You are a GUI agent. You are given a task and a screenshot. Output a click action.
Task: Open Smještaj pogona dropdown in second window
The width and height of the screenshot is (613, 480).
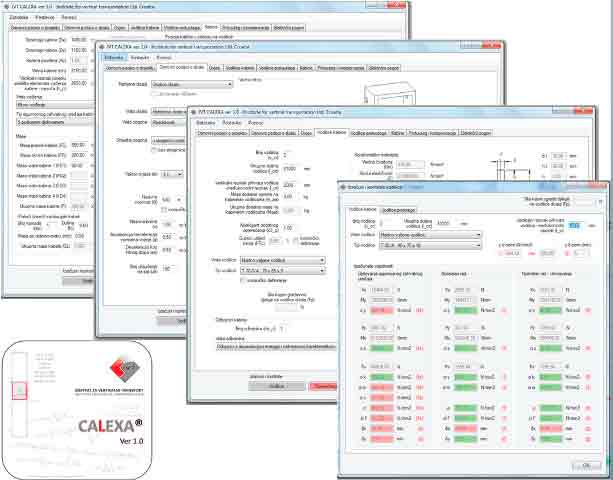click(x=169, y=140)
